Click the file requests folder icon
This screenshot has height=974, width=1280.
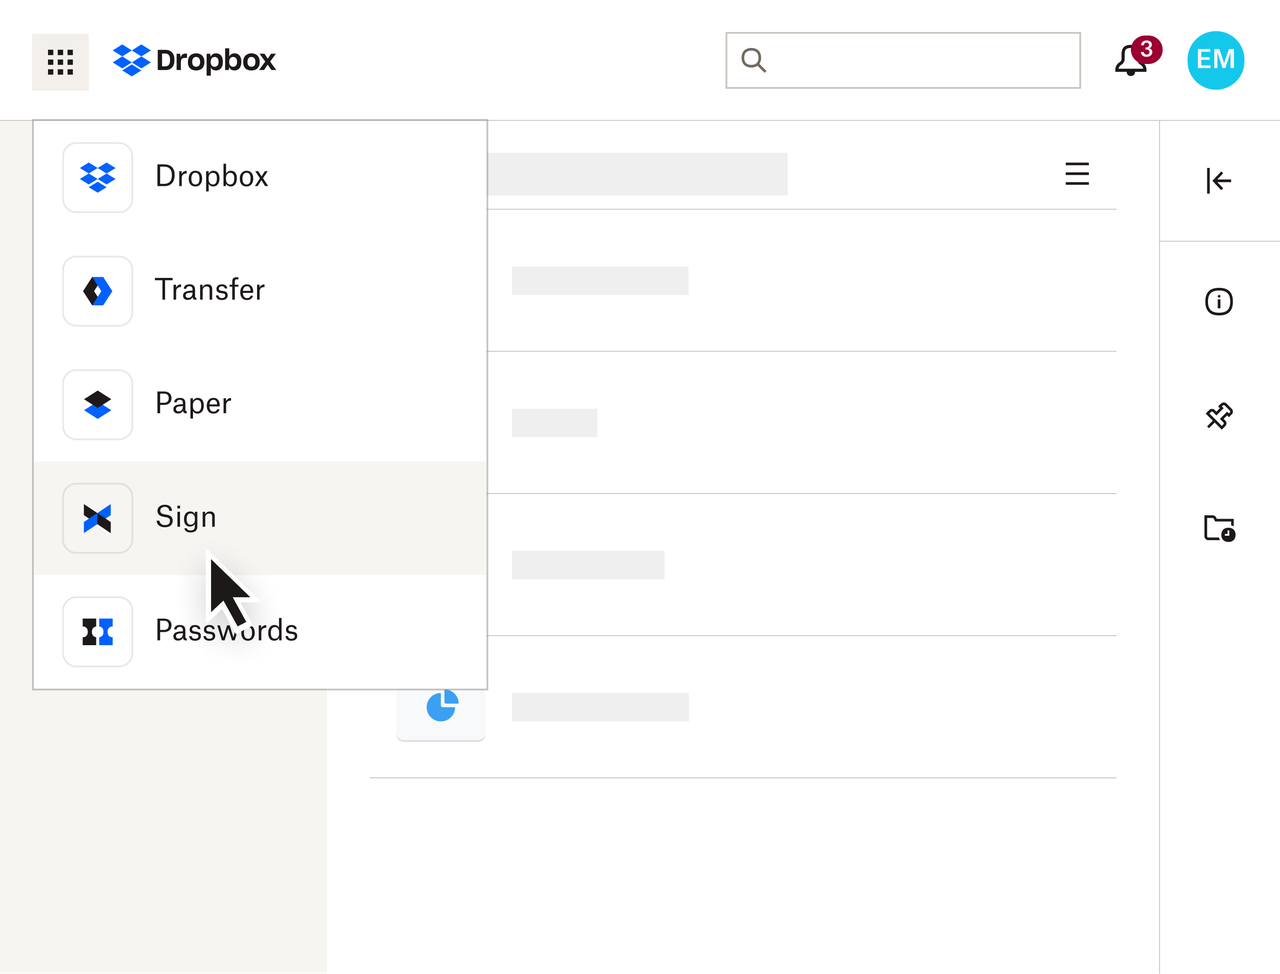point(1218,529)
